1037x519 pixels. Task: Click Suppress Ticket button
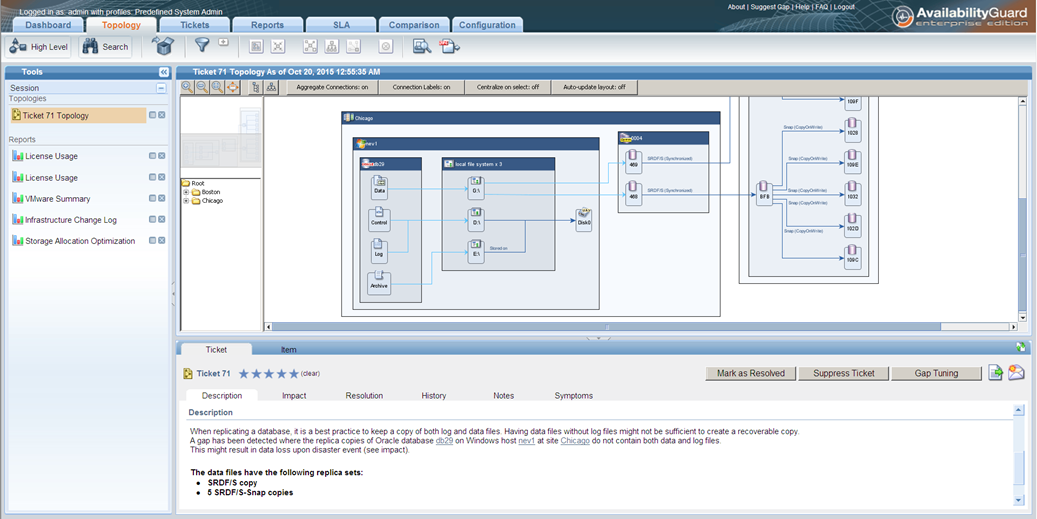(x=843, y=373)
